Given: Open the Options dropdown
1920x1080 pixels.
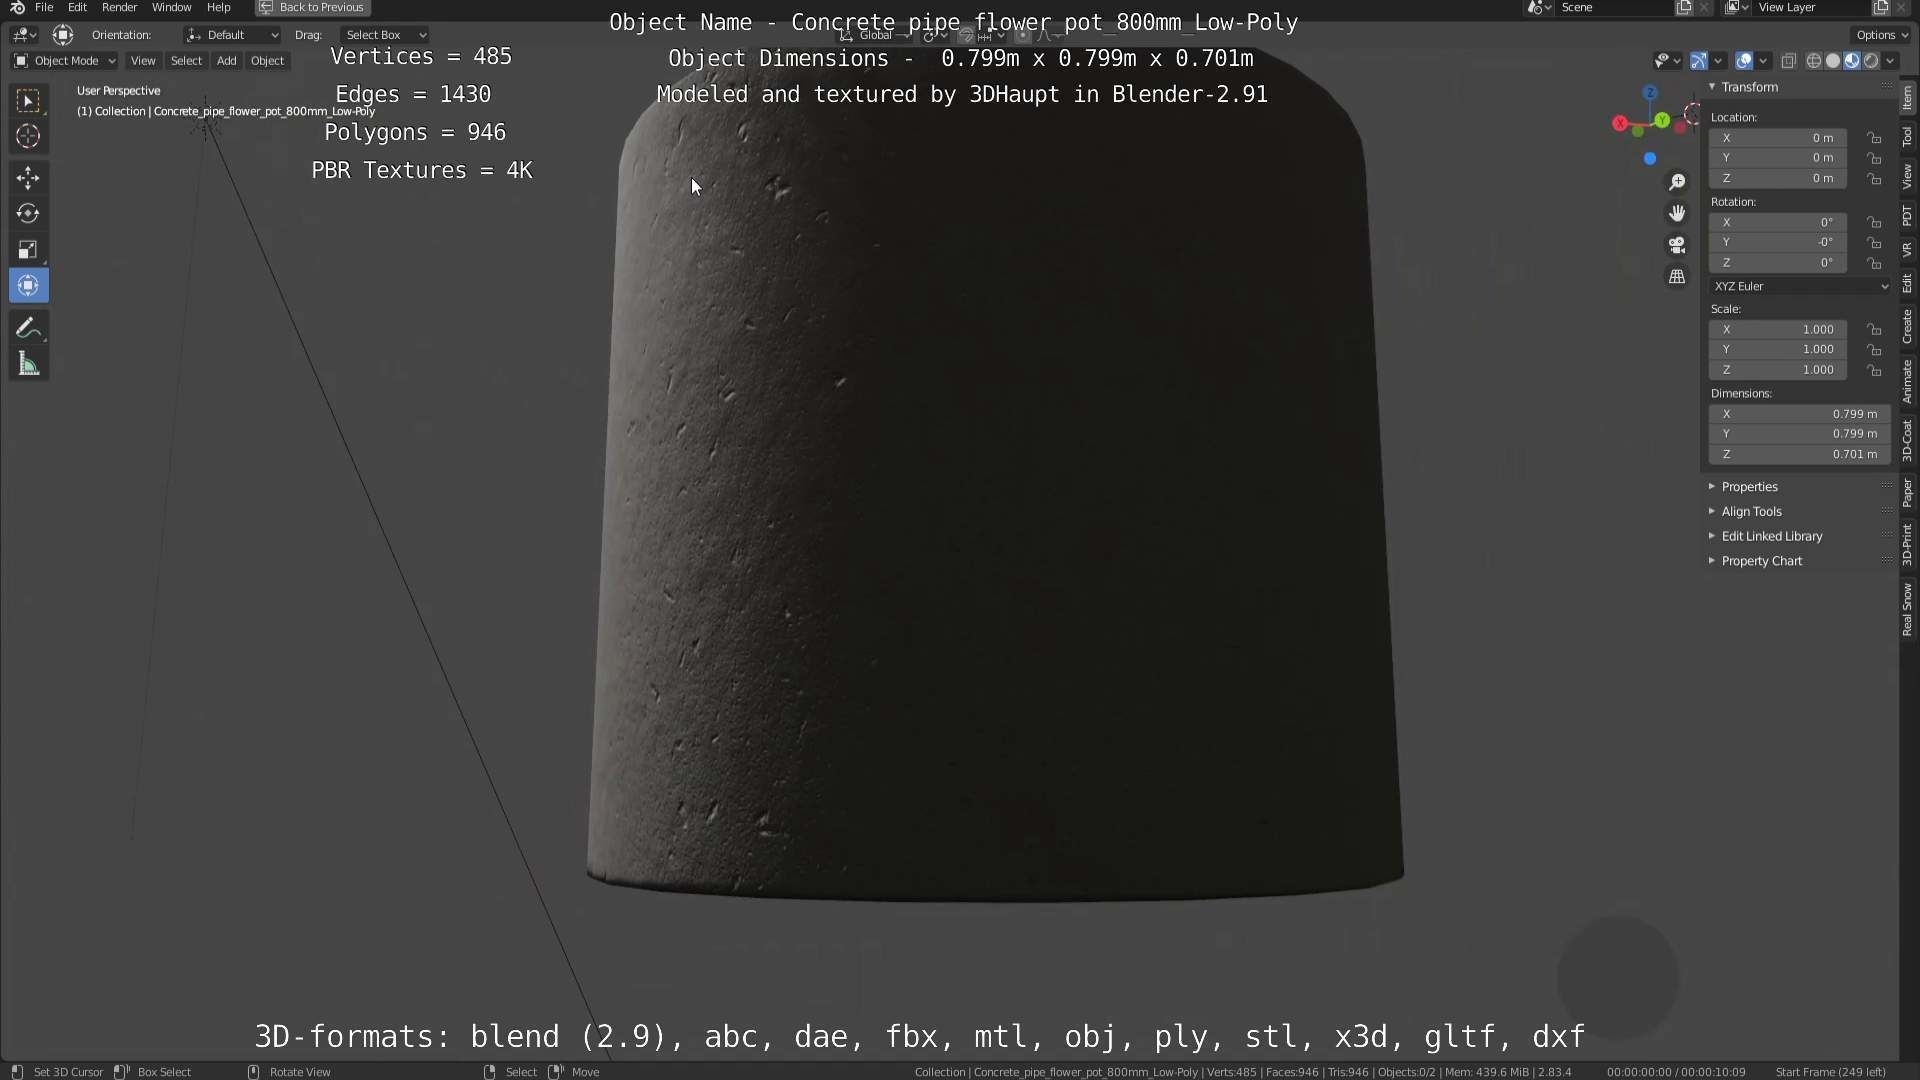Looking at the screenshot, I should tap(1882, 35).
